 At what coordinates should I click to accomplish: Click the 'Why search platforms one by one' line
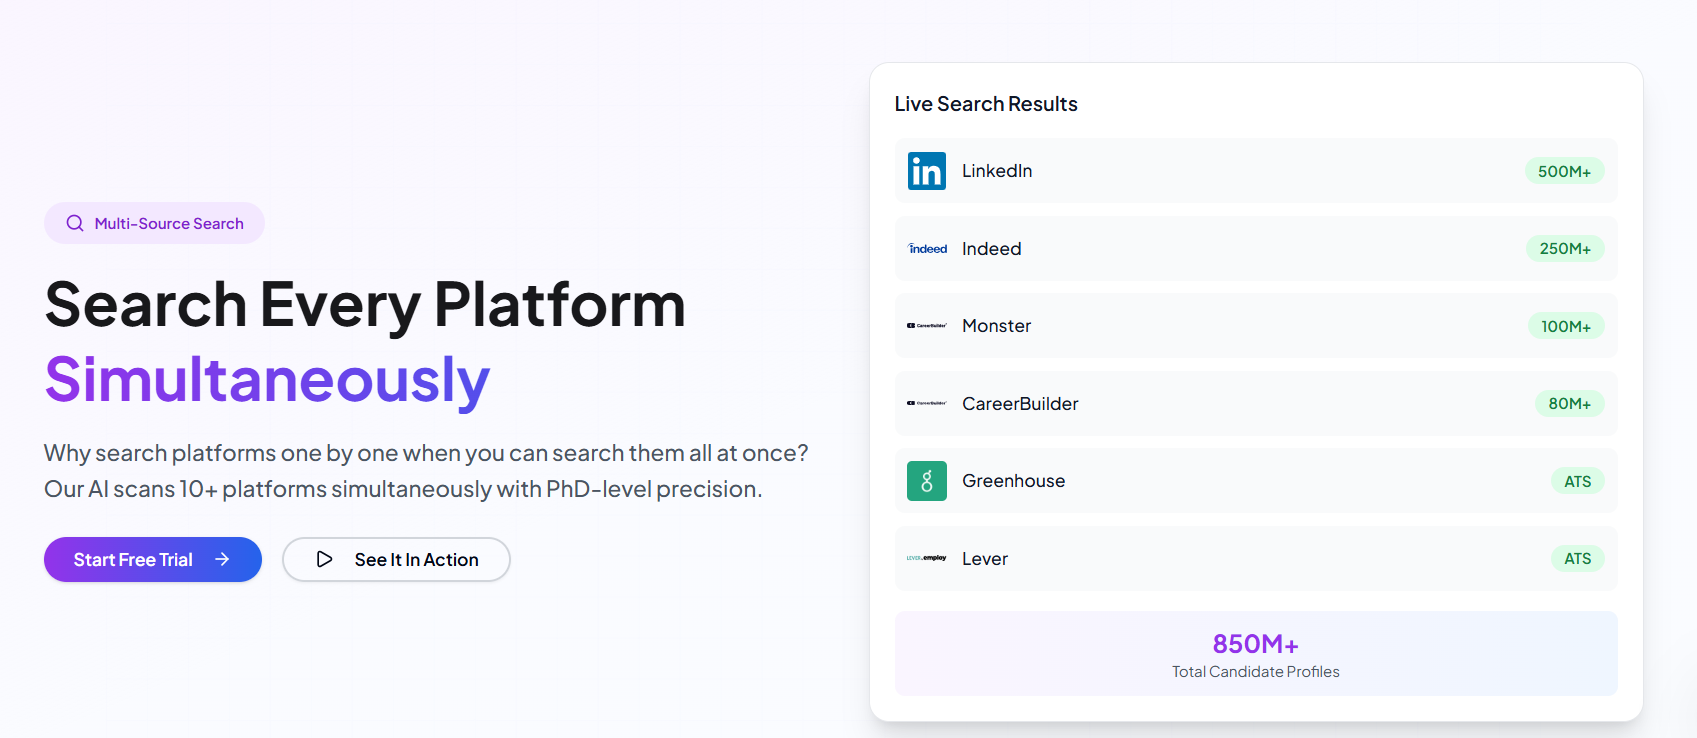click(426, 453)
